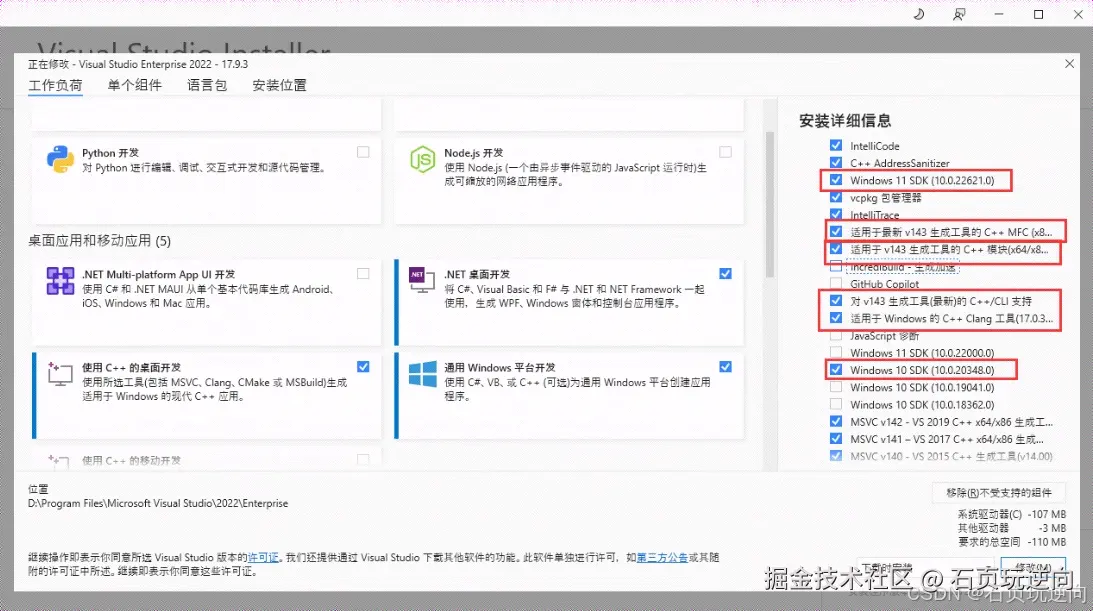Image resolution: width=1093 pixels, height=611 pixels.
Task: Click the Node.js hexagon icon
Action: click(419, 158)
